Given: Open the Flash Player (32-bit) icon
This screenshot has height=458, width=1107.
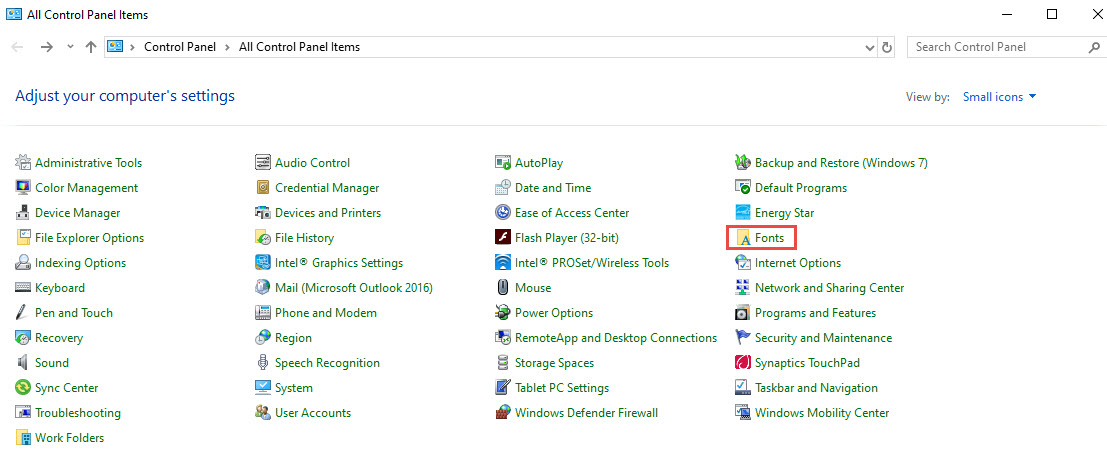Looking at the screenshot, I should 503,238.
